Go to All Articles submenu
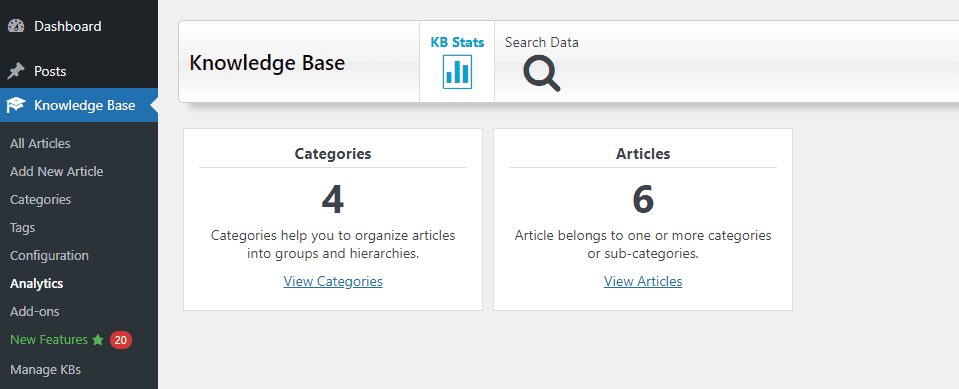959x389 pixels. (40, 144)
